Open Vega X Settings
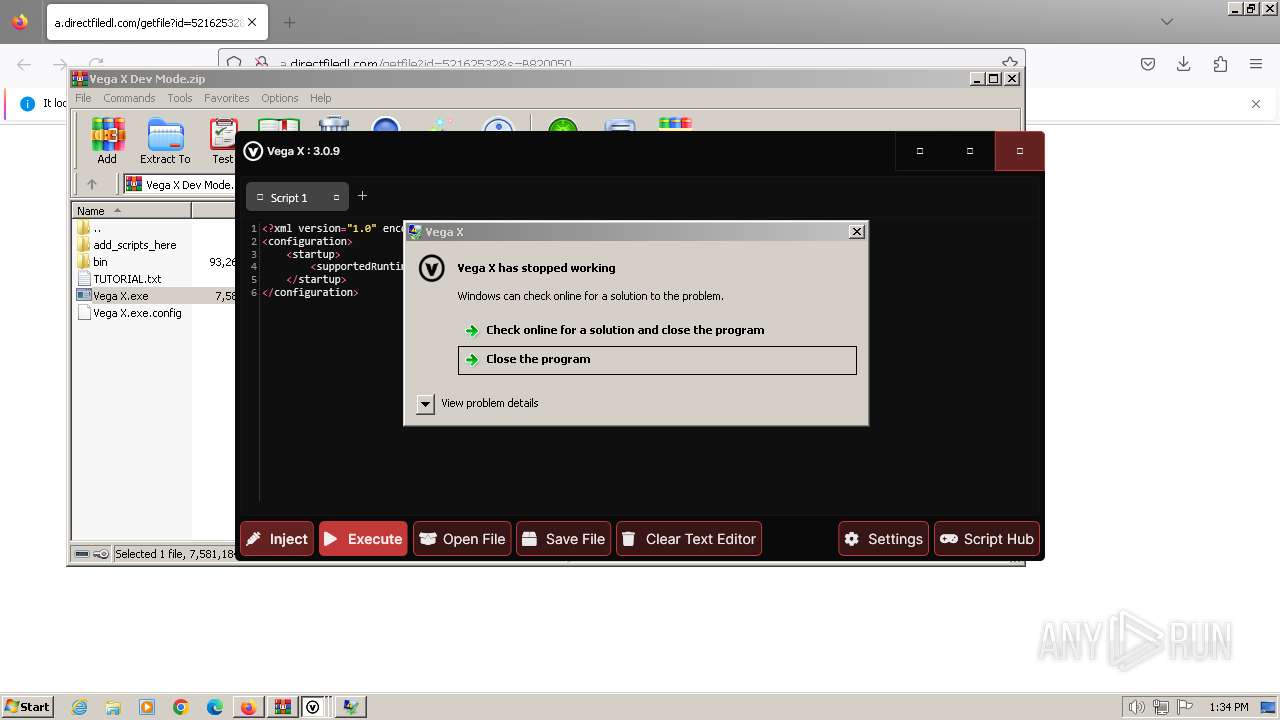 [x=883, y=539]
